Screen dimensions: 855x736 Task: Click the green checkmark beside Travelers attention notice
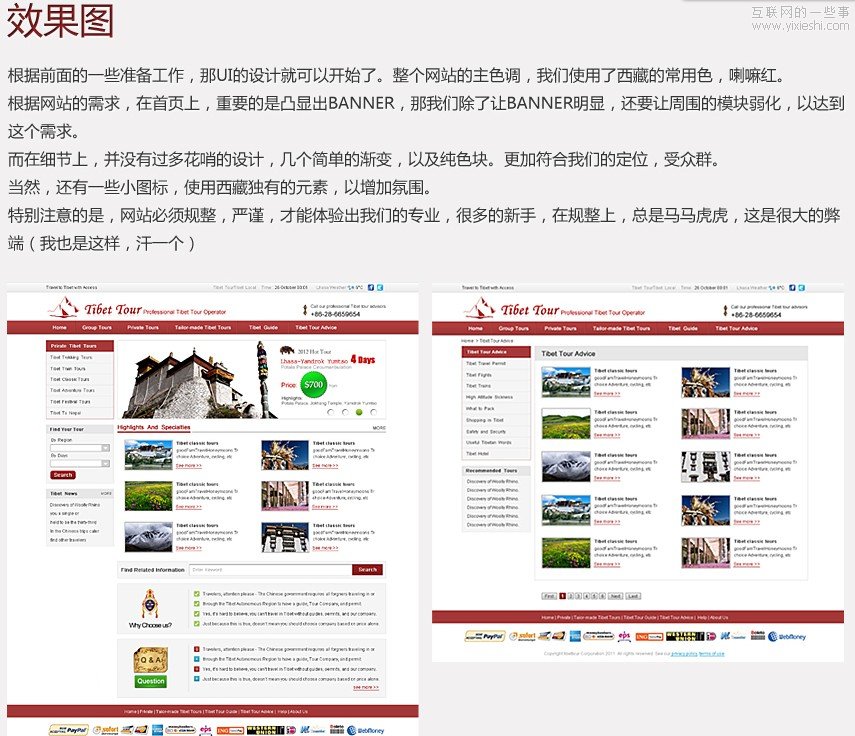(195, 594)
